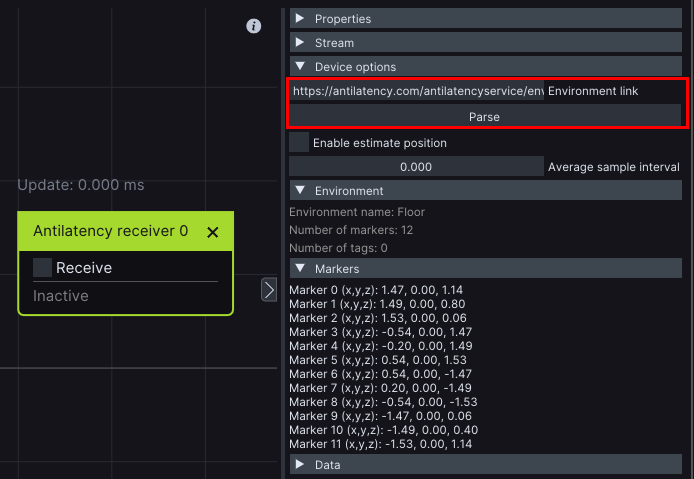This screenshot has width=694, height=479.
Task: Click the Inactive status text in node
Action: pos(61,296)
